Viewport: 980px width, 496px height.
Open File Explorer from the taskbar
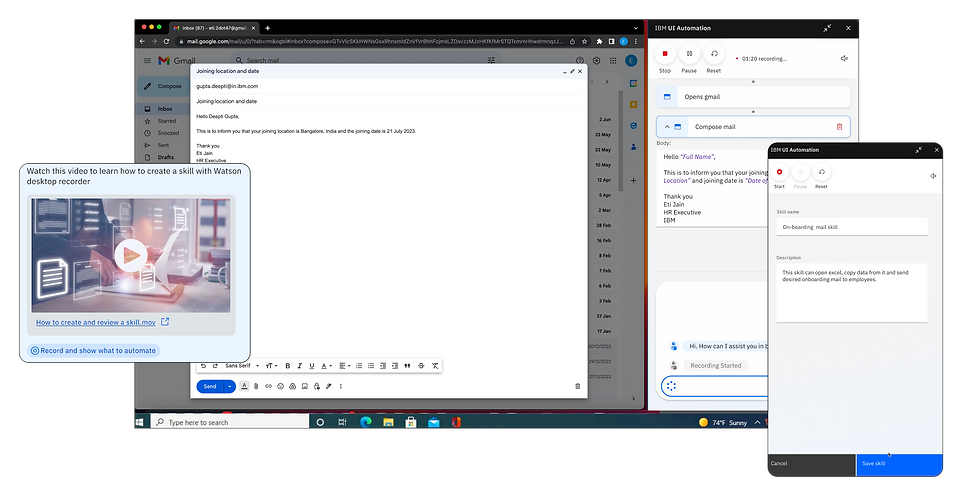coord(388,422)
